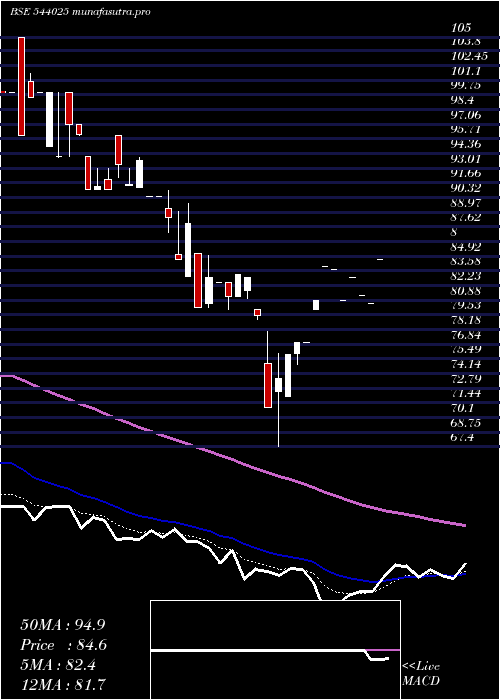
Task: Click the 101.1 price level label
Action: tap(466, 71)
